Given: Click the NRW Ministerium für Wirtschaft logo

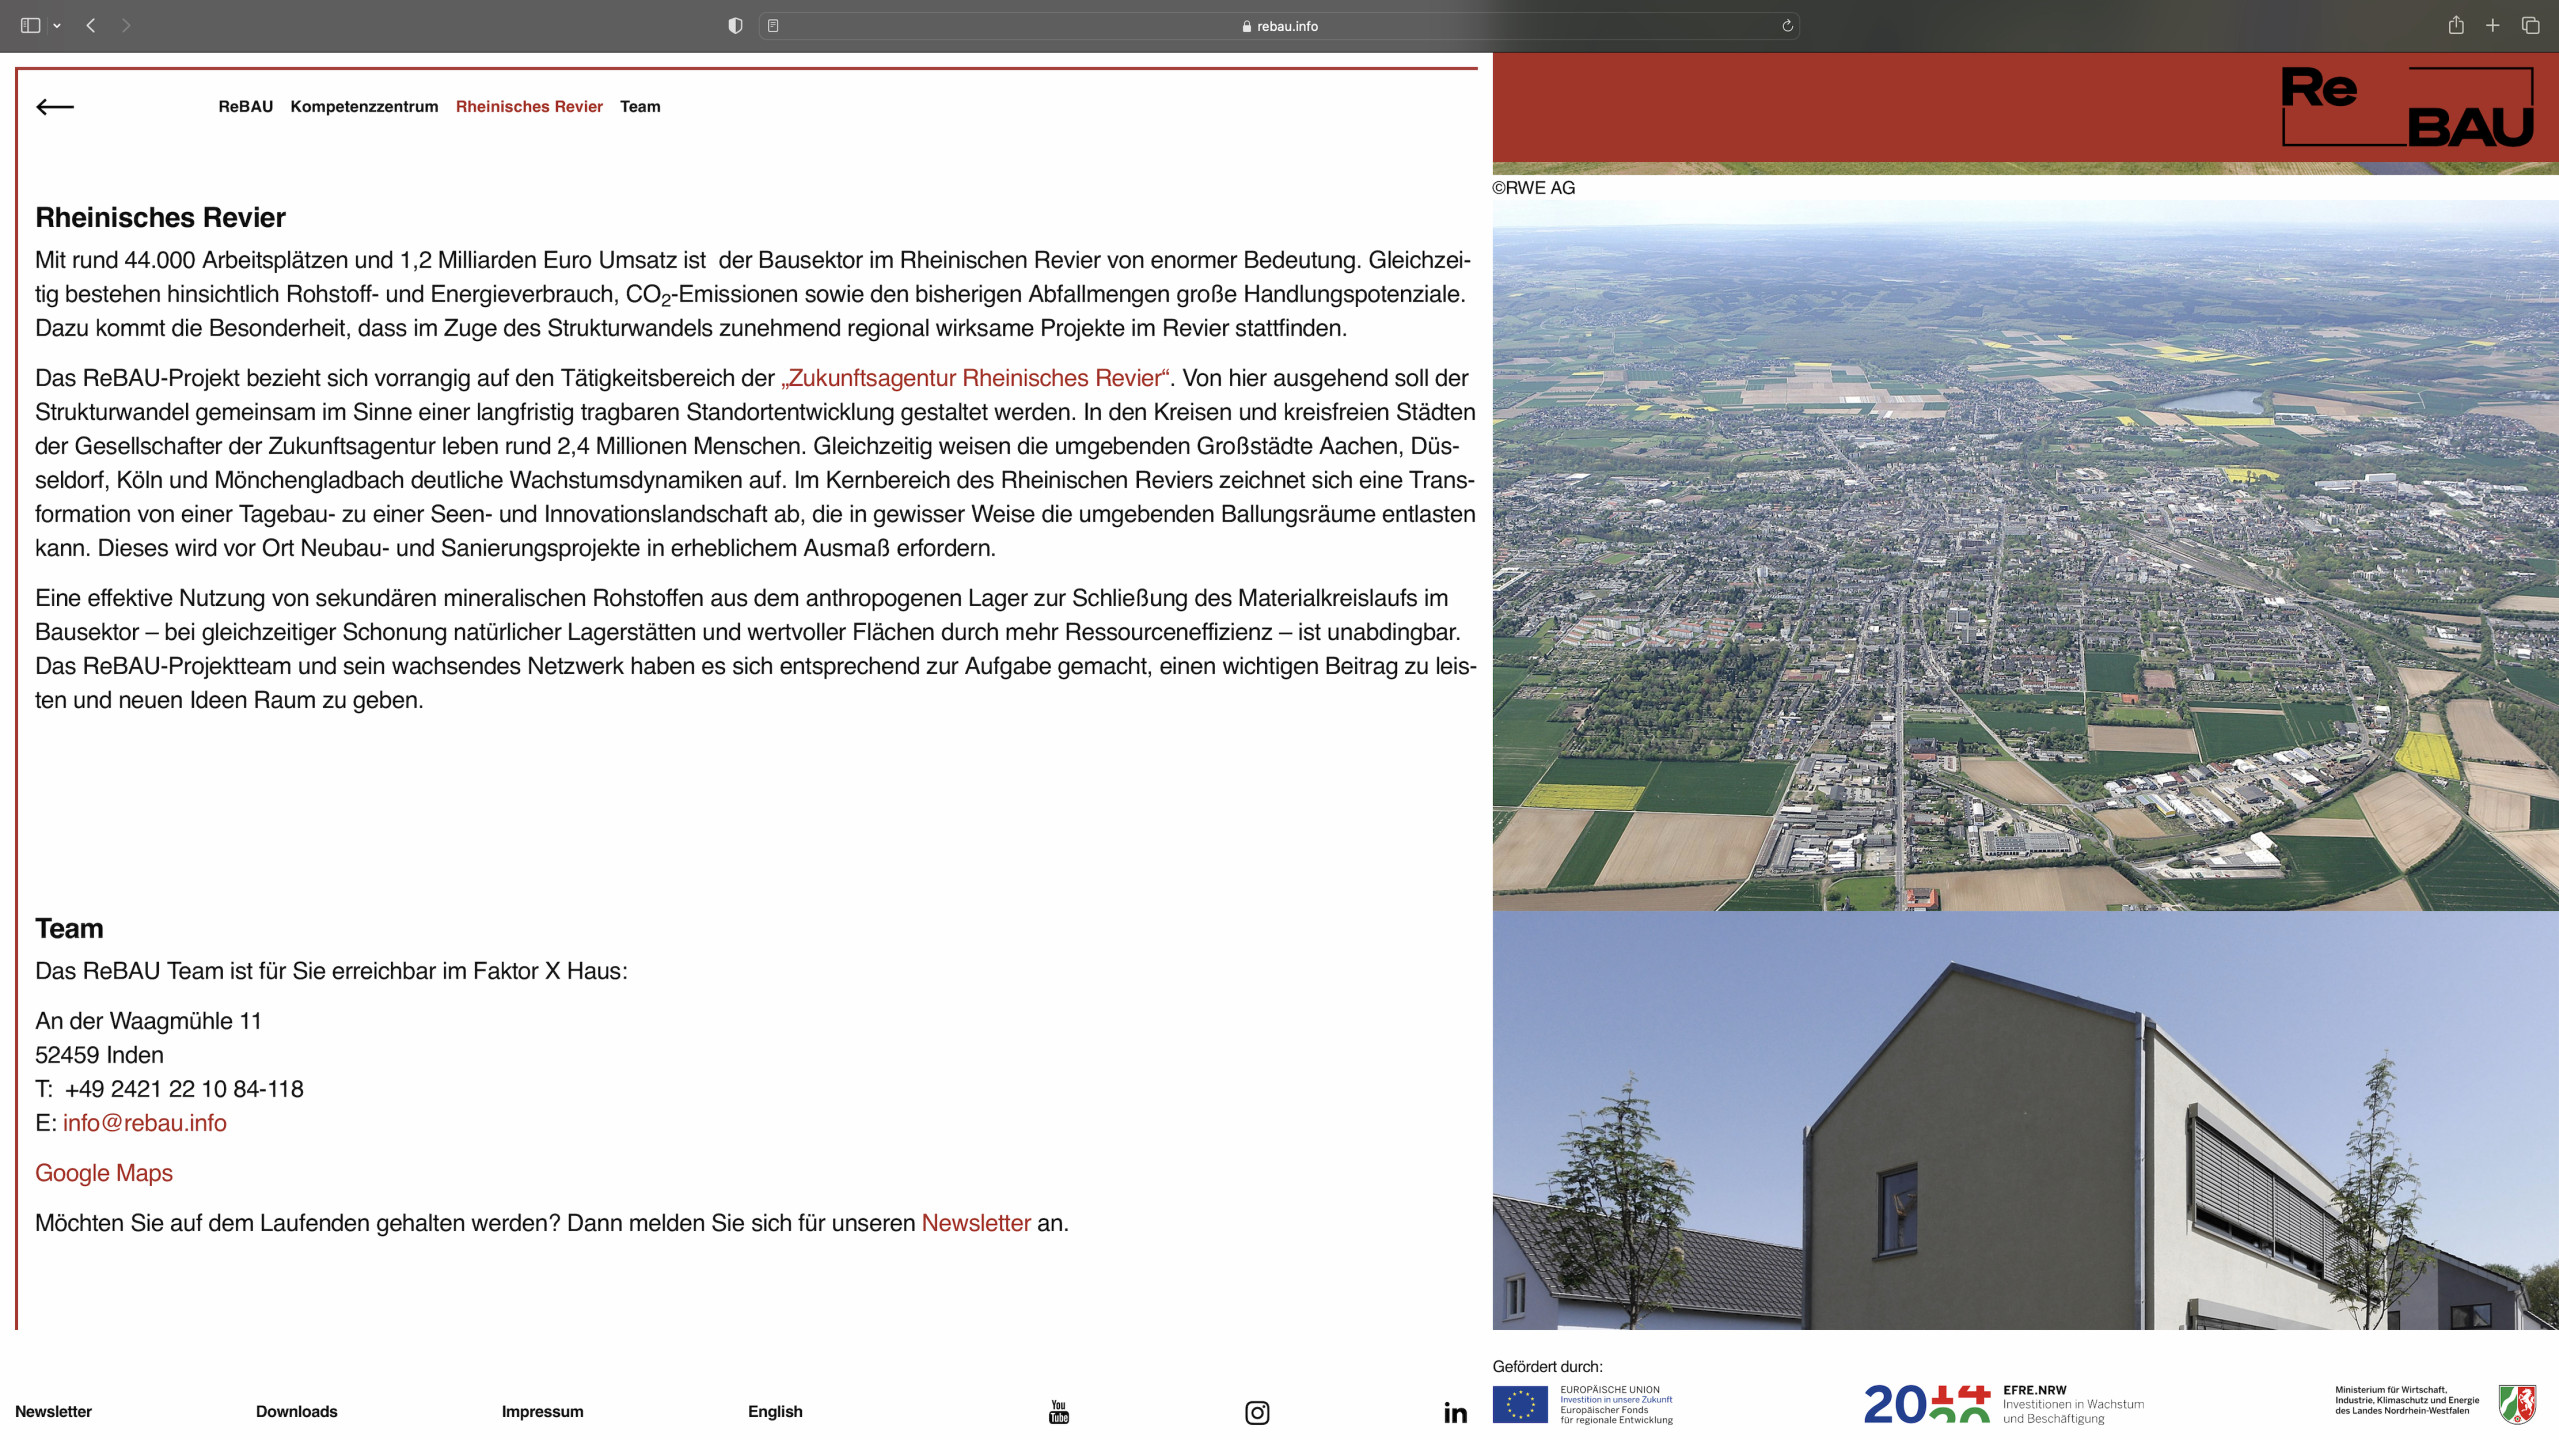Looking at the screenshot, I should [2435, 1404].
